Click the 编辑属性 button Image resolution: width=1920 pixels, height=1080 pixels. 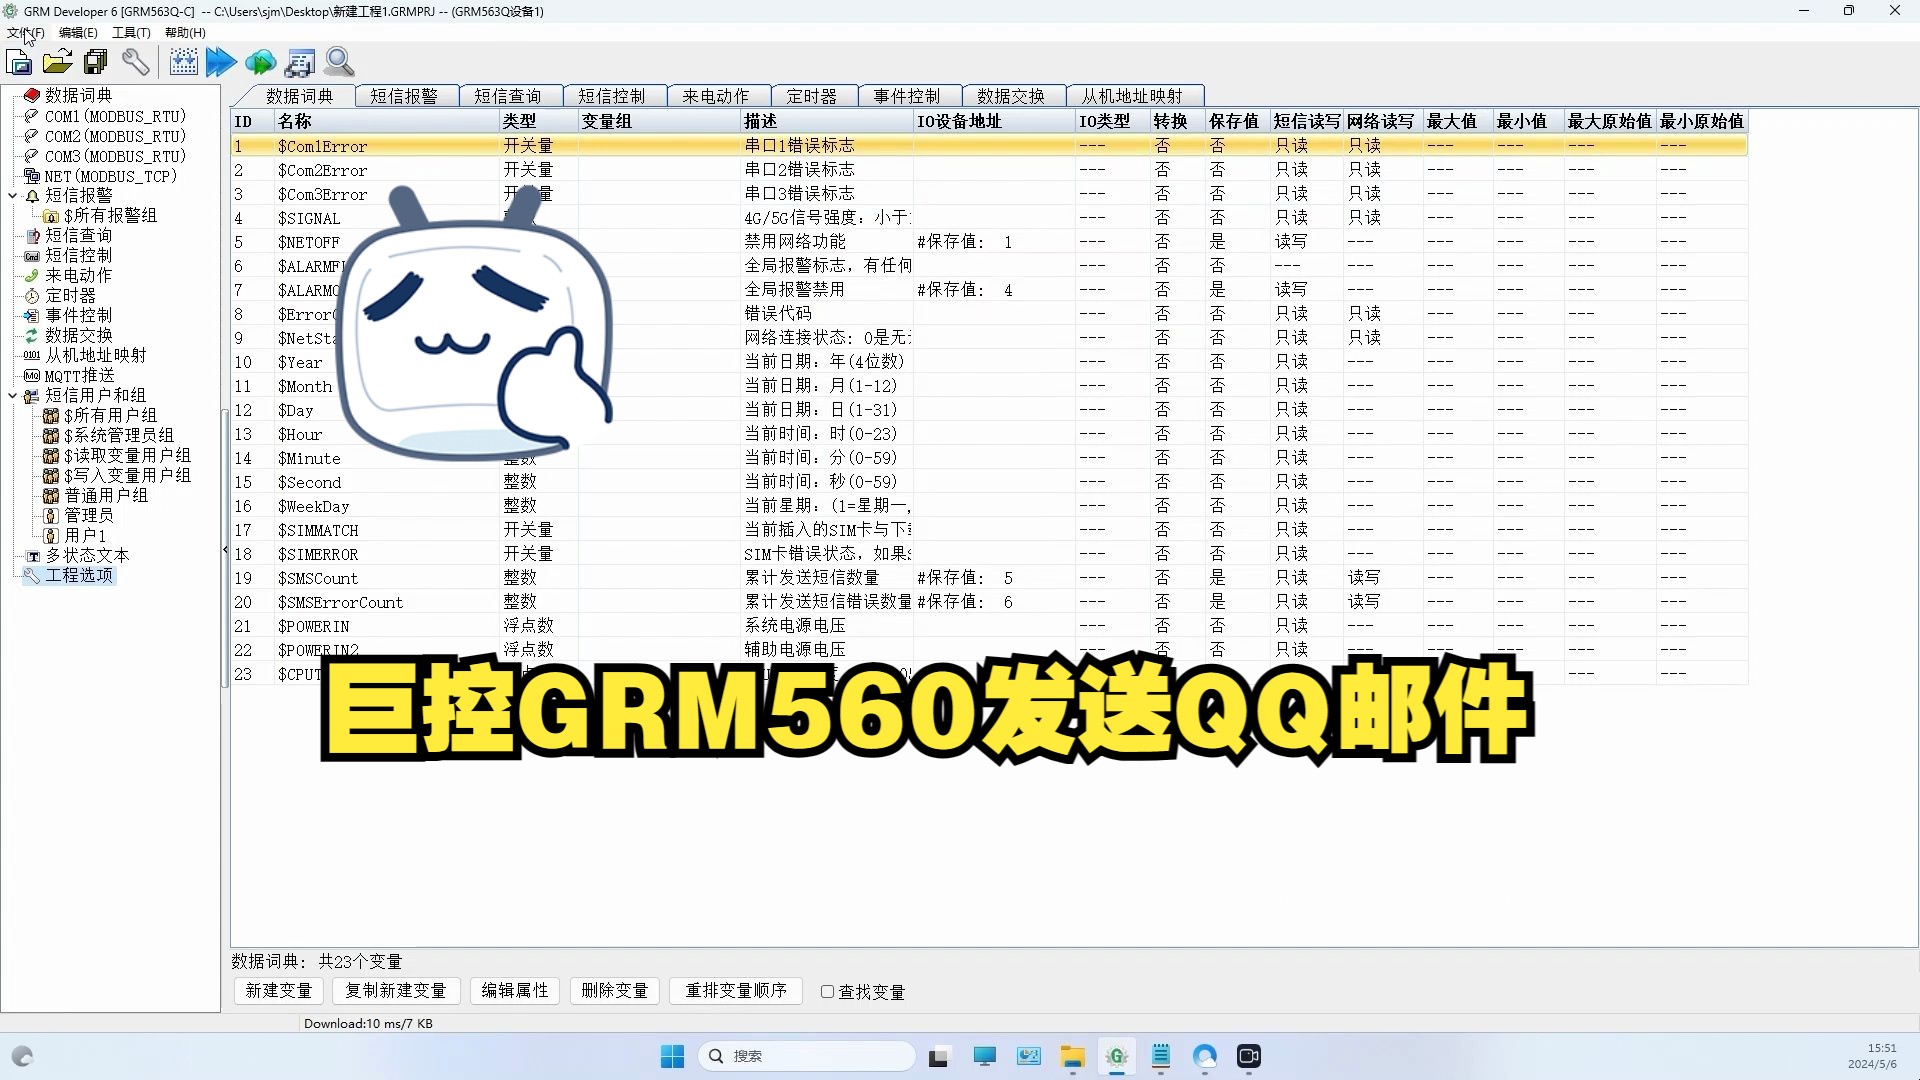point(515,991)
